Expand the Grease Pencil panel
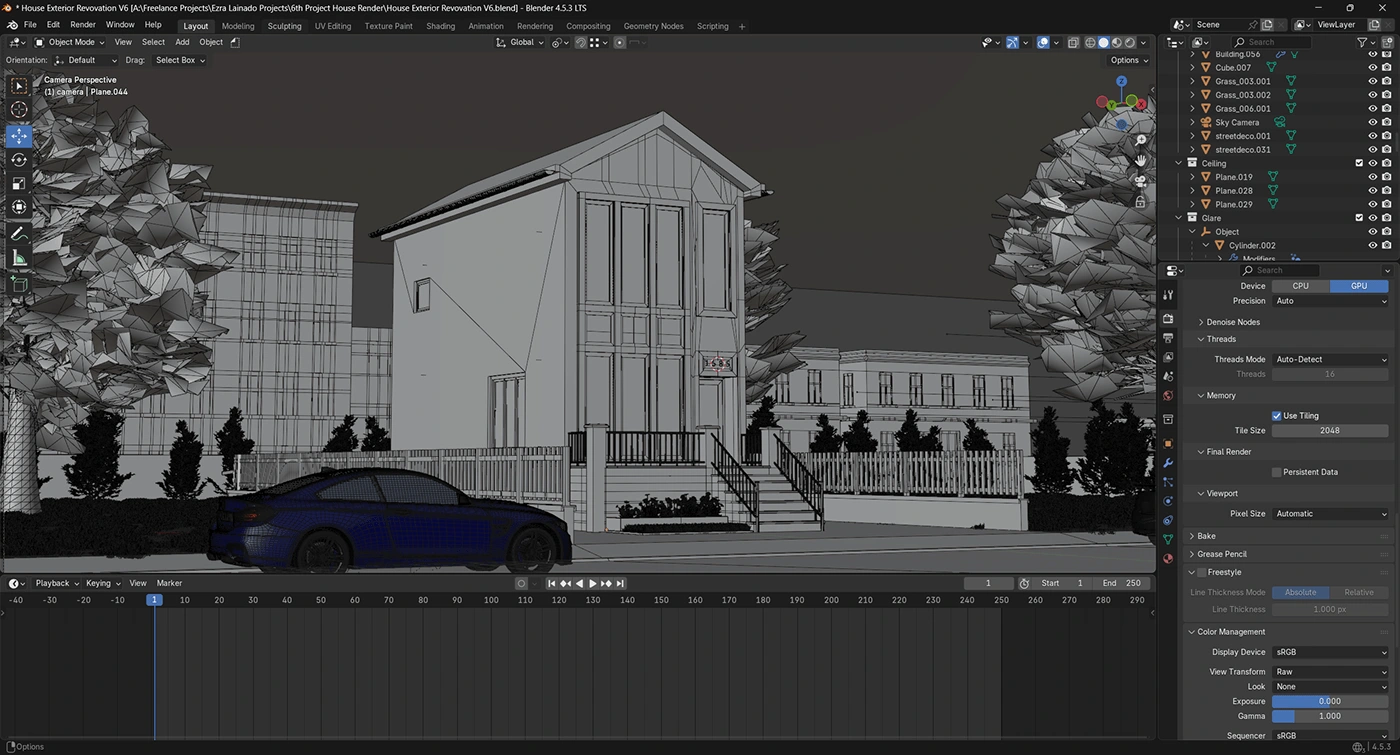This screenshot has height=755, width=1400. (x=1222, y=554)
